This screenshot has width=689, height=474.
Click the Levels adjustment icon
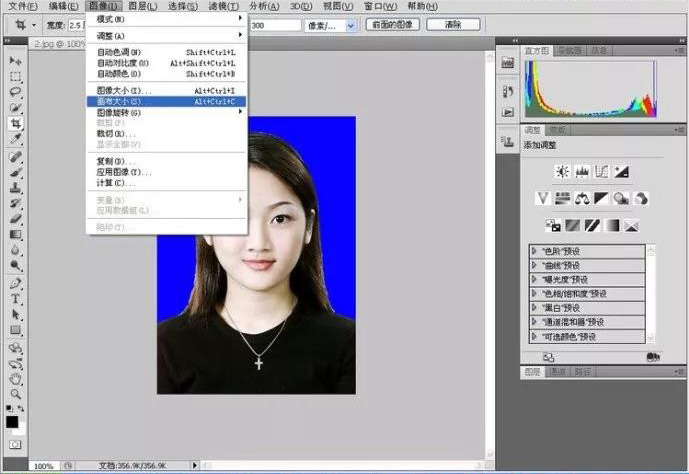(582, 172)
